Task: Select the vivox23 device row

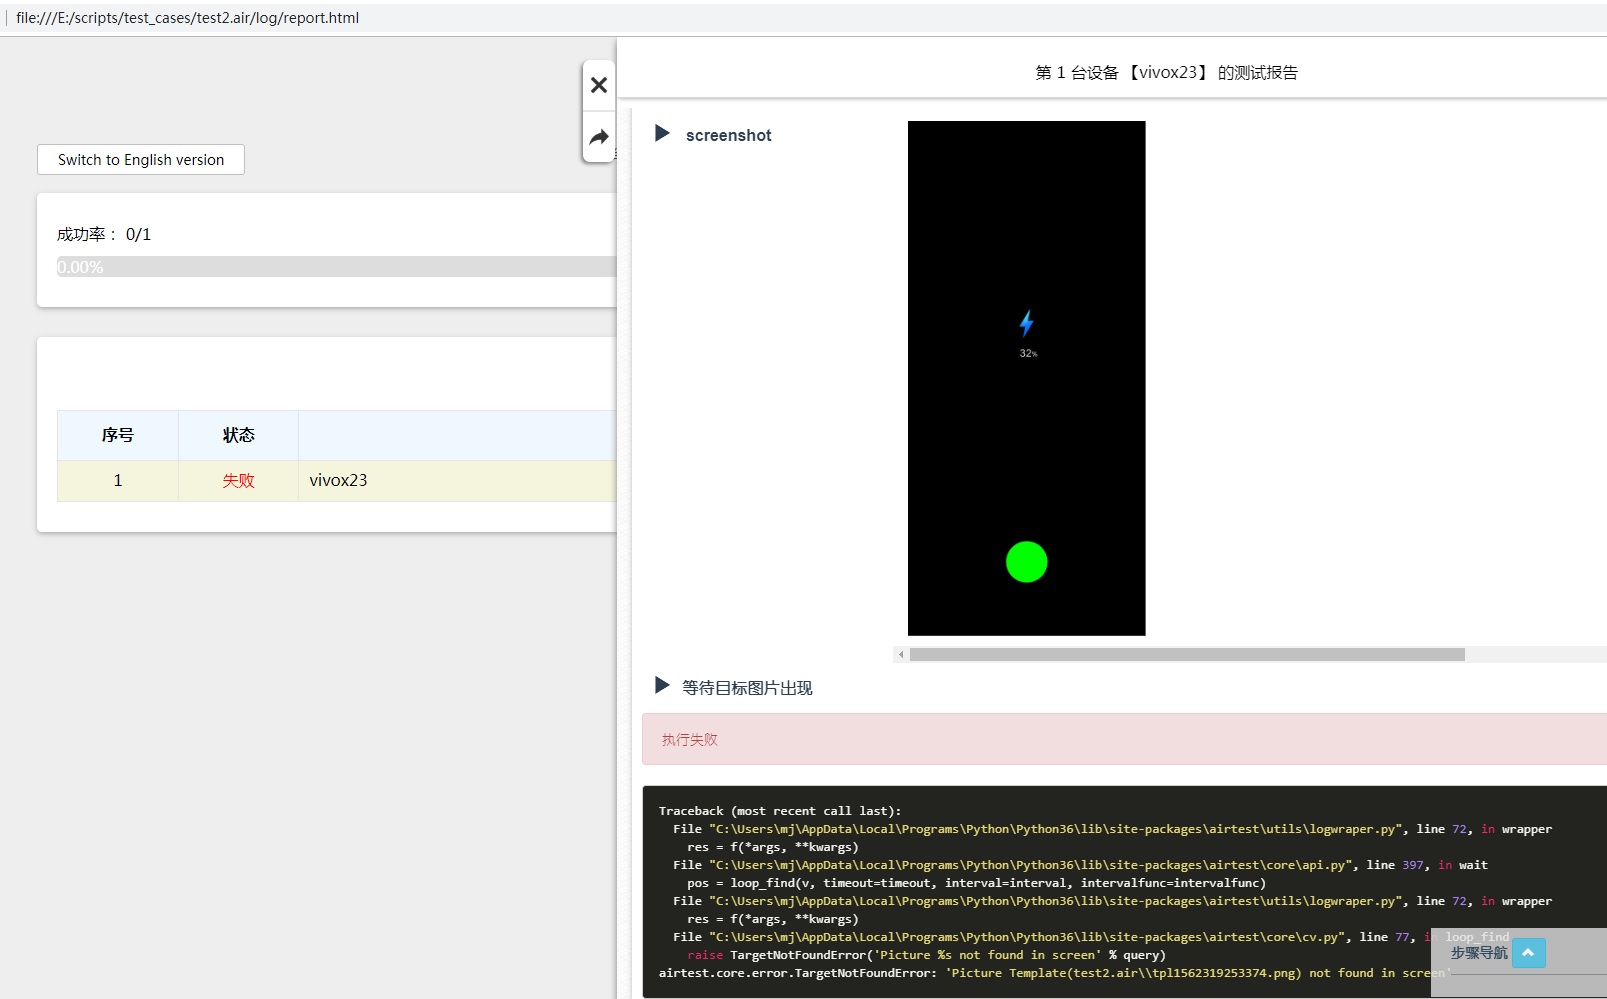Action: pyautogui.click(x=337, y=481)
